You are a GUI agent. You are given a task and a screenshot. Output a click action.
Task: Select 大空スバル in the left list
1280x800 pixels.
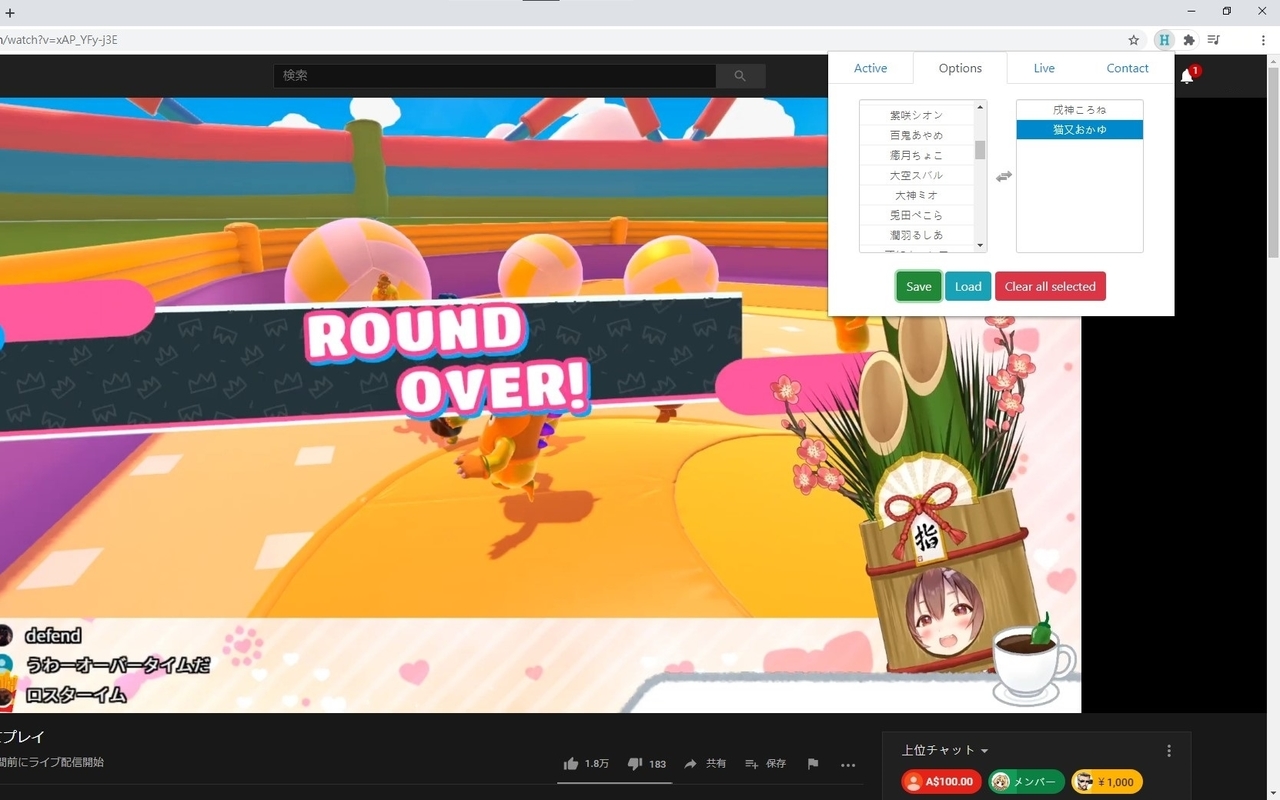coord(917,175)
